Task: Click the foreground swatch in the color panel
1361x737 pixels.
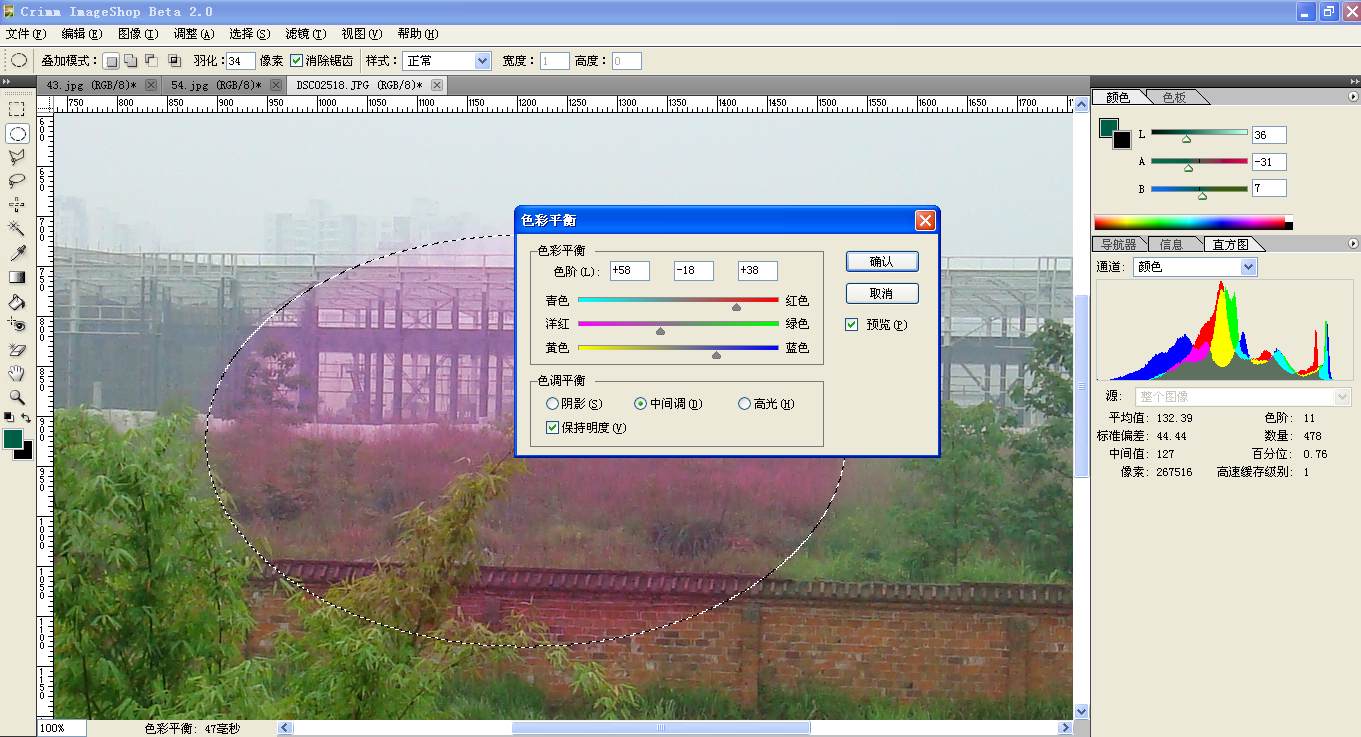Action: [x=1108, y=128]
